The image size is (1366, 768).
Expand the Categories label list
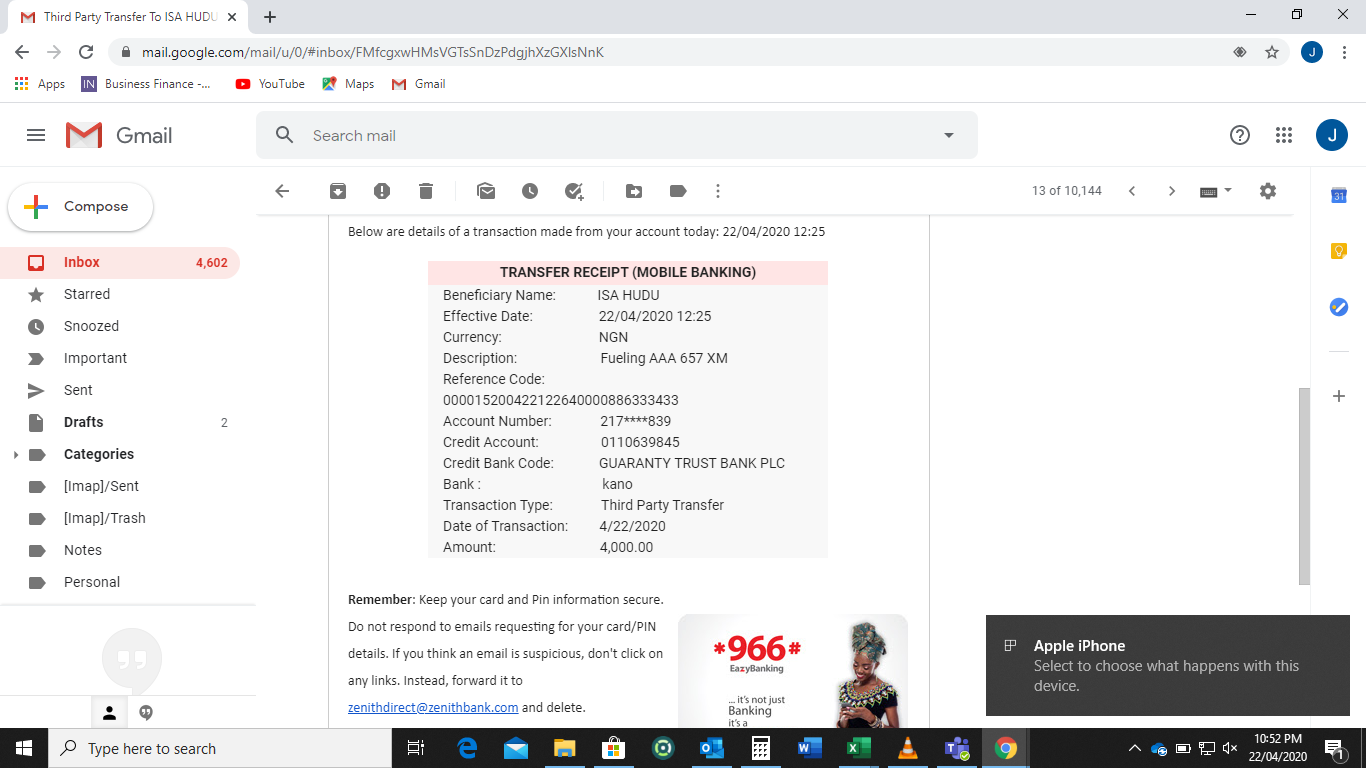pos(15,455)
